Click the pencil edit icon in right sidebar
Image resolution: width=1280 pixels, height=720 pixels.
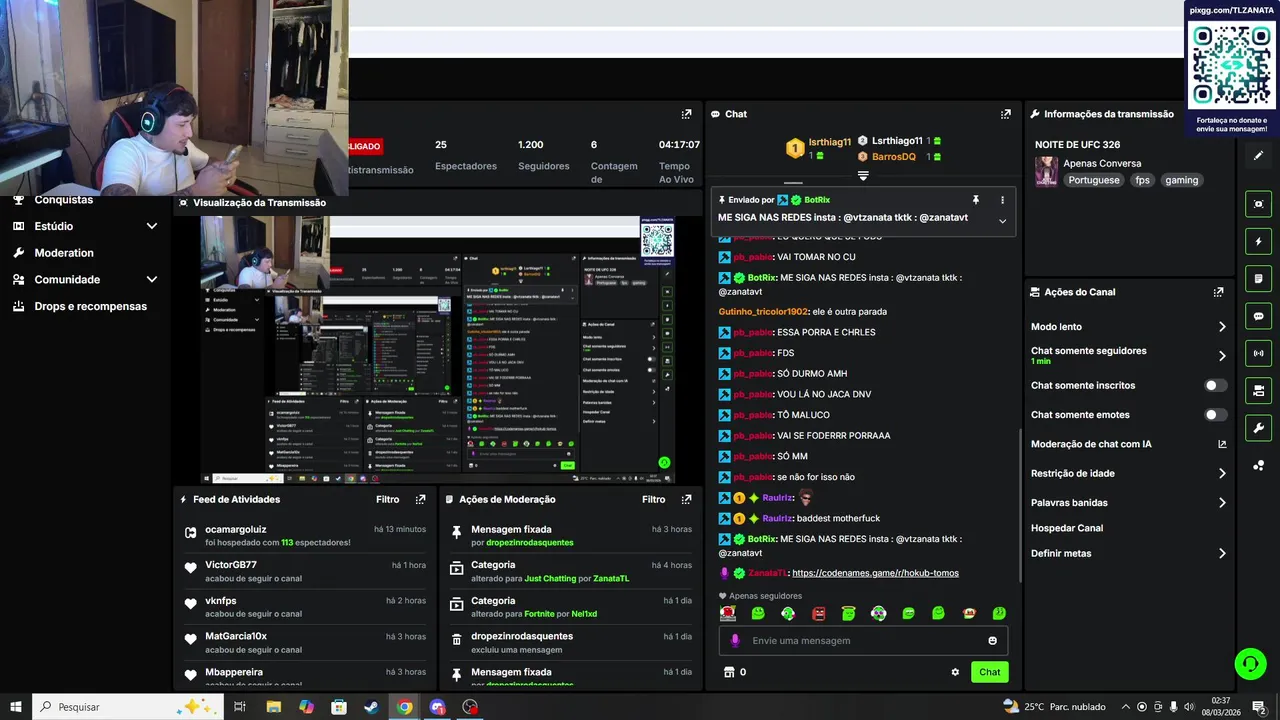1258,155
